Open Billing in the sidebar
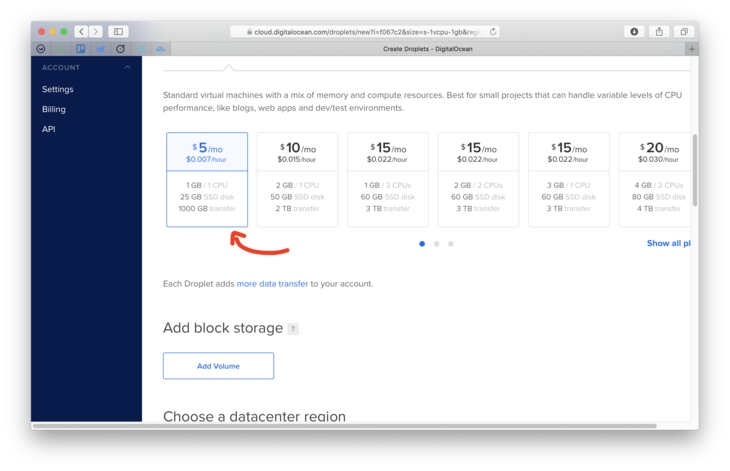Viewport: 730px width, 471px height. click(54, 109)
